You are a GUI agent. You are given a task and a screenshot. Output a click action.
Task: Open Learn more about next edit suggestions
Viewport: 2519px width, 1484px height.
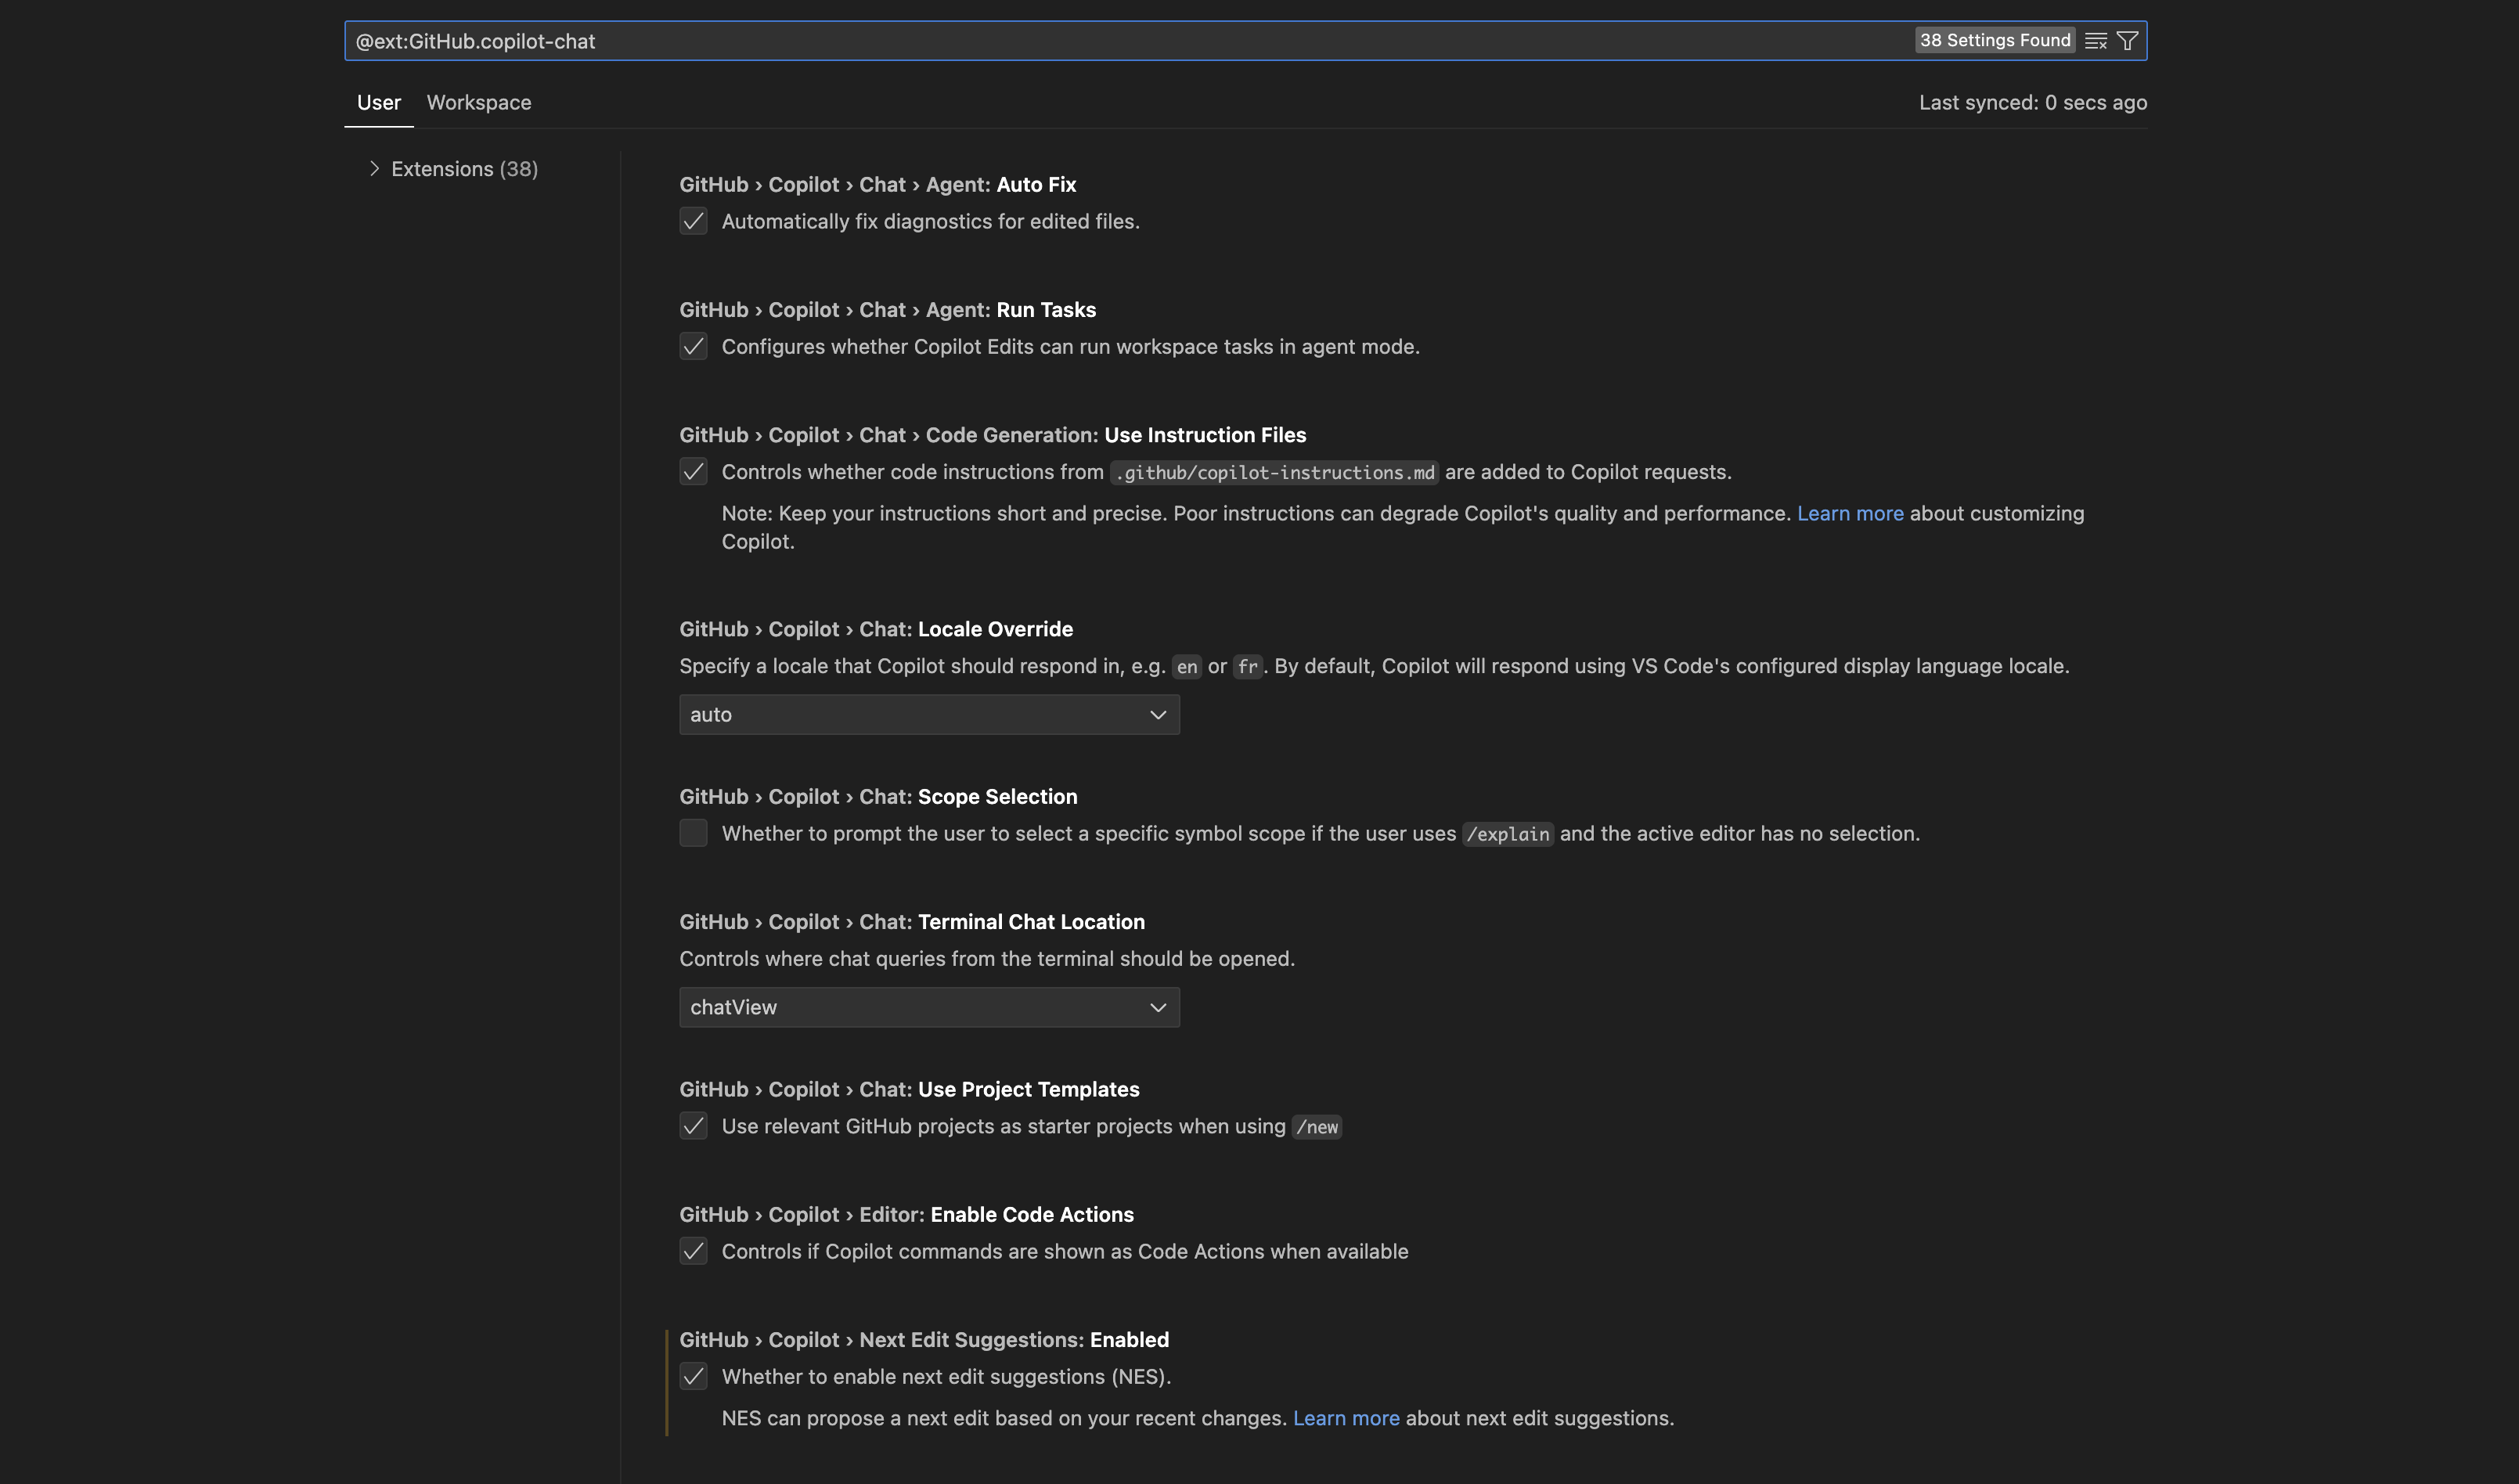[1346, 1417]
